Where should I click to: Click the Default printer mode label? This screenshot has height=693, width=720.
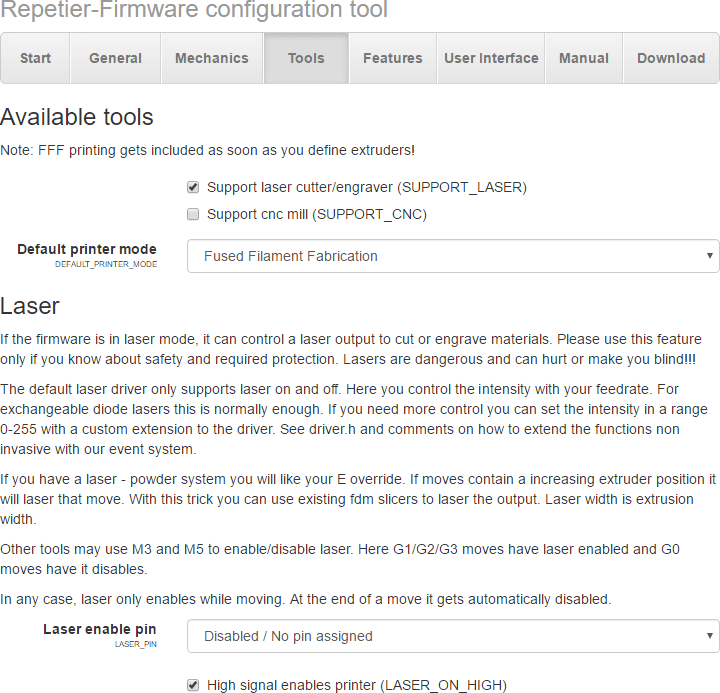(x=87, y=249)
